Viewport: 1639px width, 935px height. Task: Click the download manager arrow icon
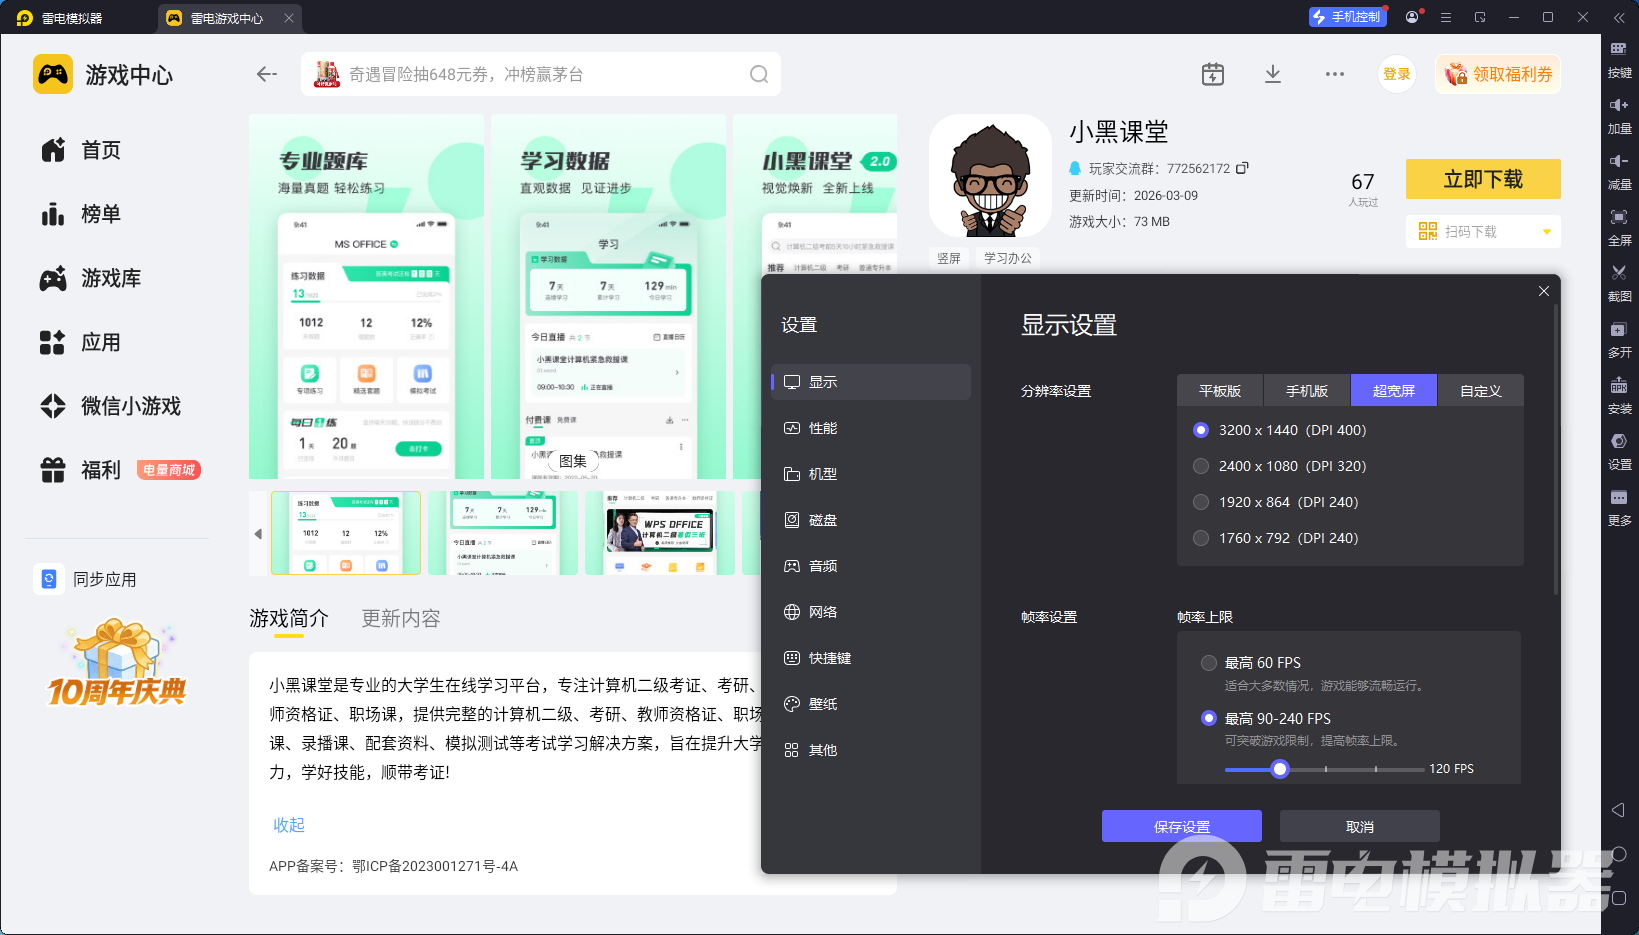pyautogui.click(x=1273, y=74)
